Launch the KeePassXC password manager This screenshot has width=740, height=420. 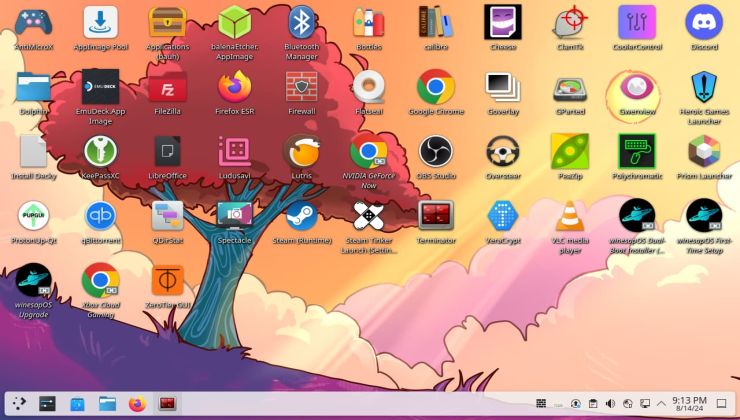(100, 152)
